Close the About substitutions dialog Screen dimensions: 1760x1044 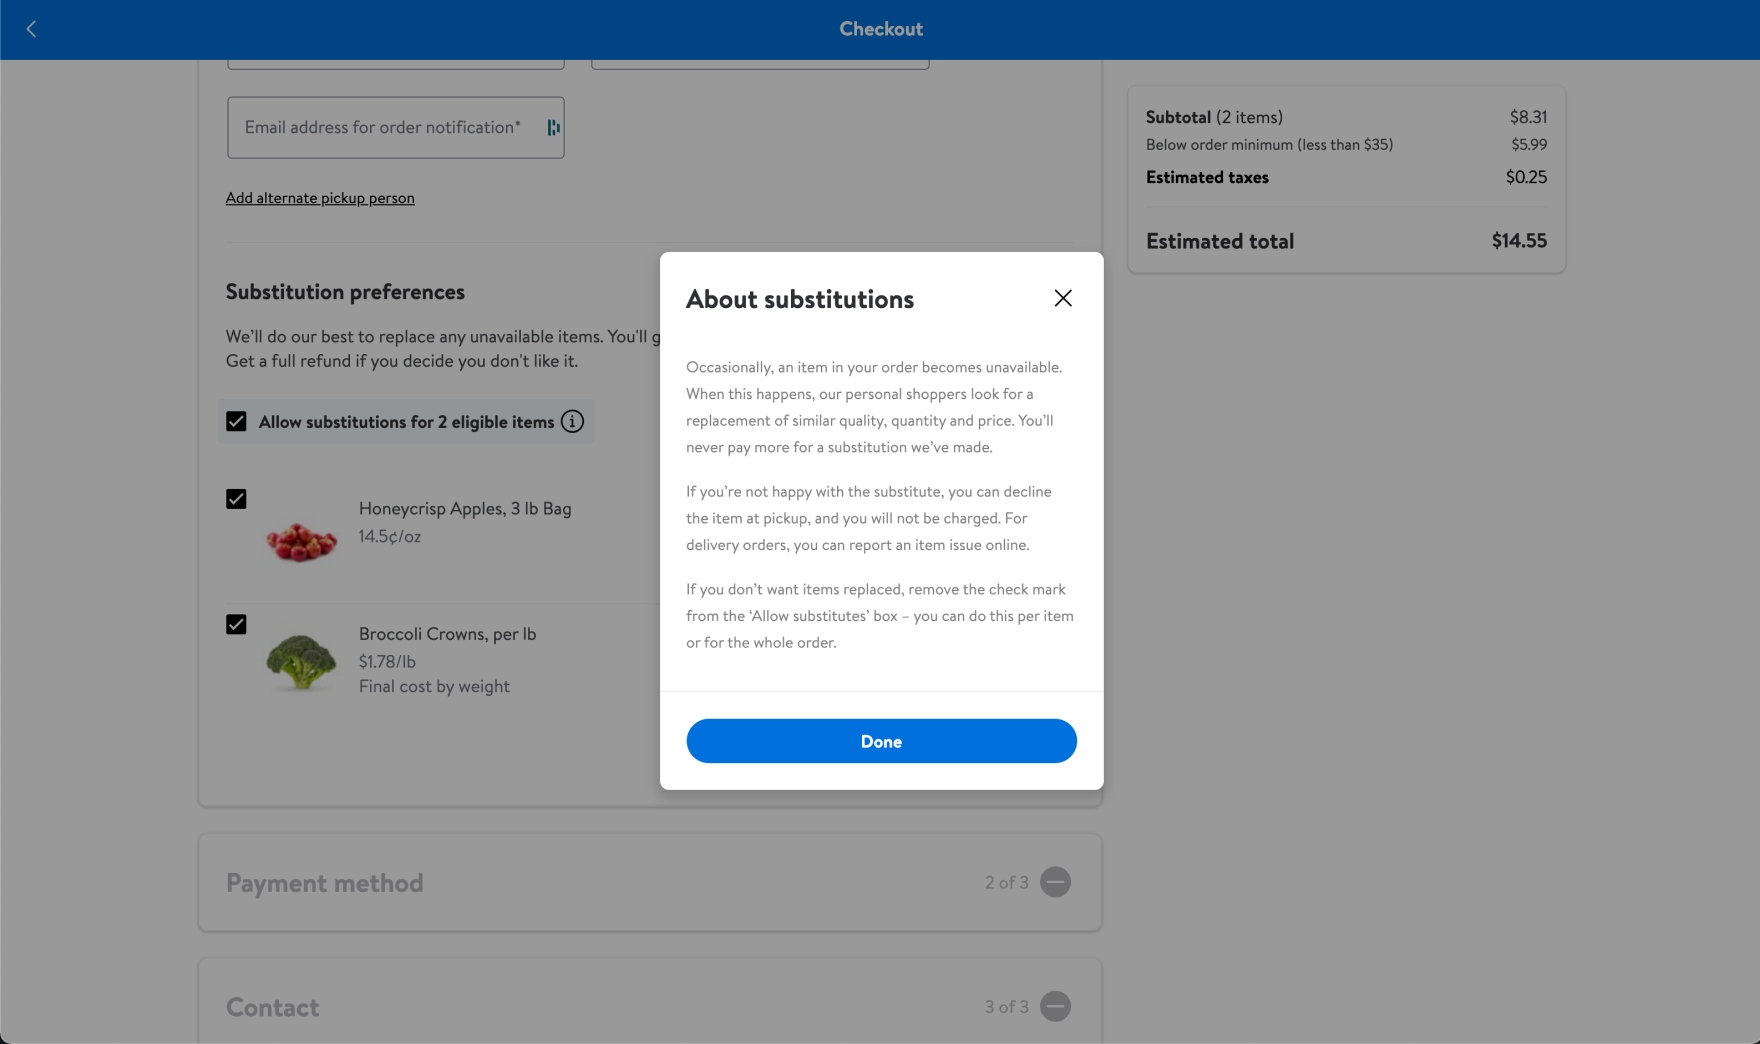pos(1062,298)
